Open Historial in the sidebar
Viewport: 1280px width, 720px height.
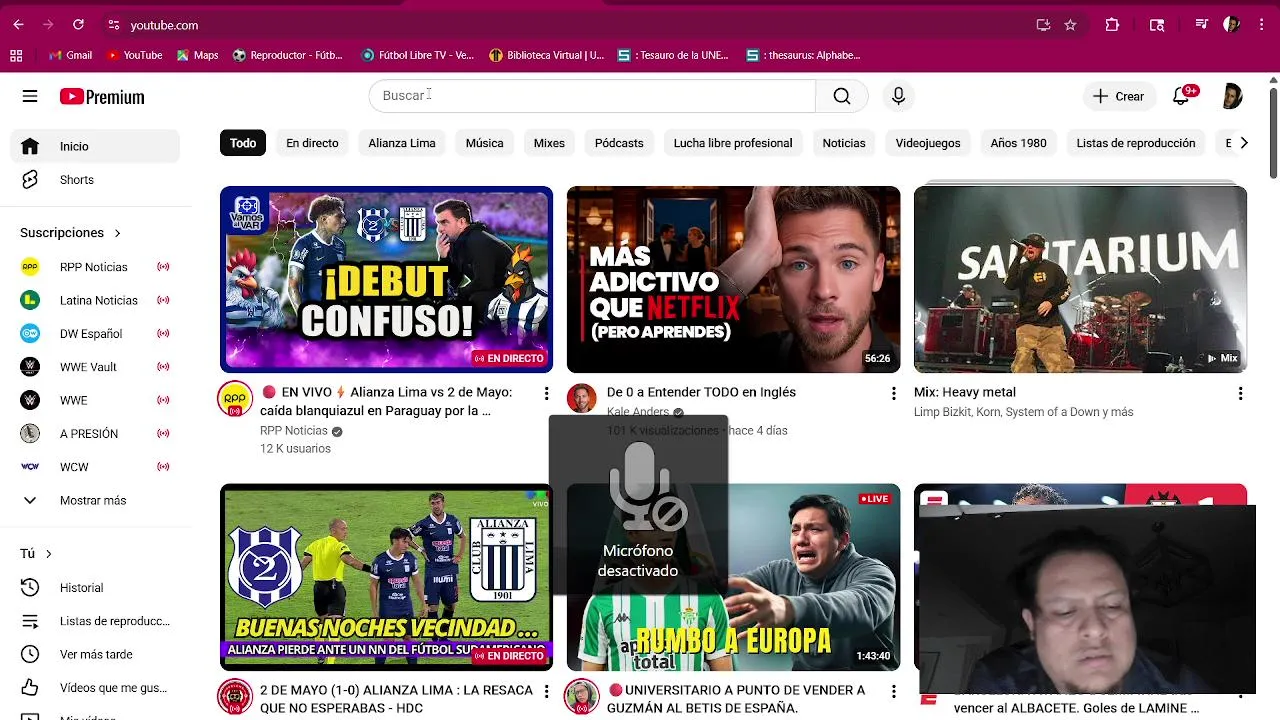[x=95, y=588]
